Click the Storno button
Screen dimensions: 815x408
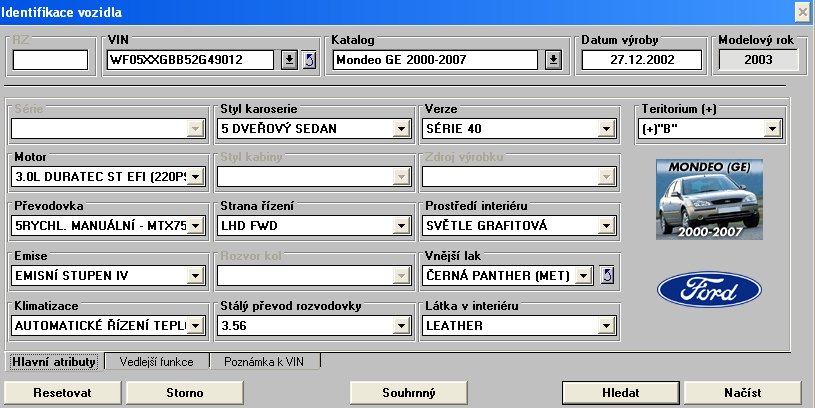185,393
